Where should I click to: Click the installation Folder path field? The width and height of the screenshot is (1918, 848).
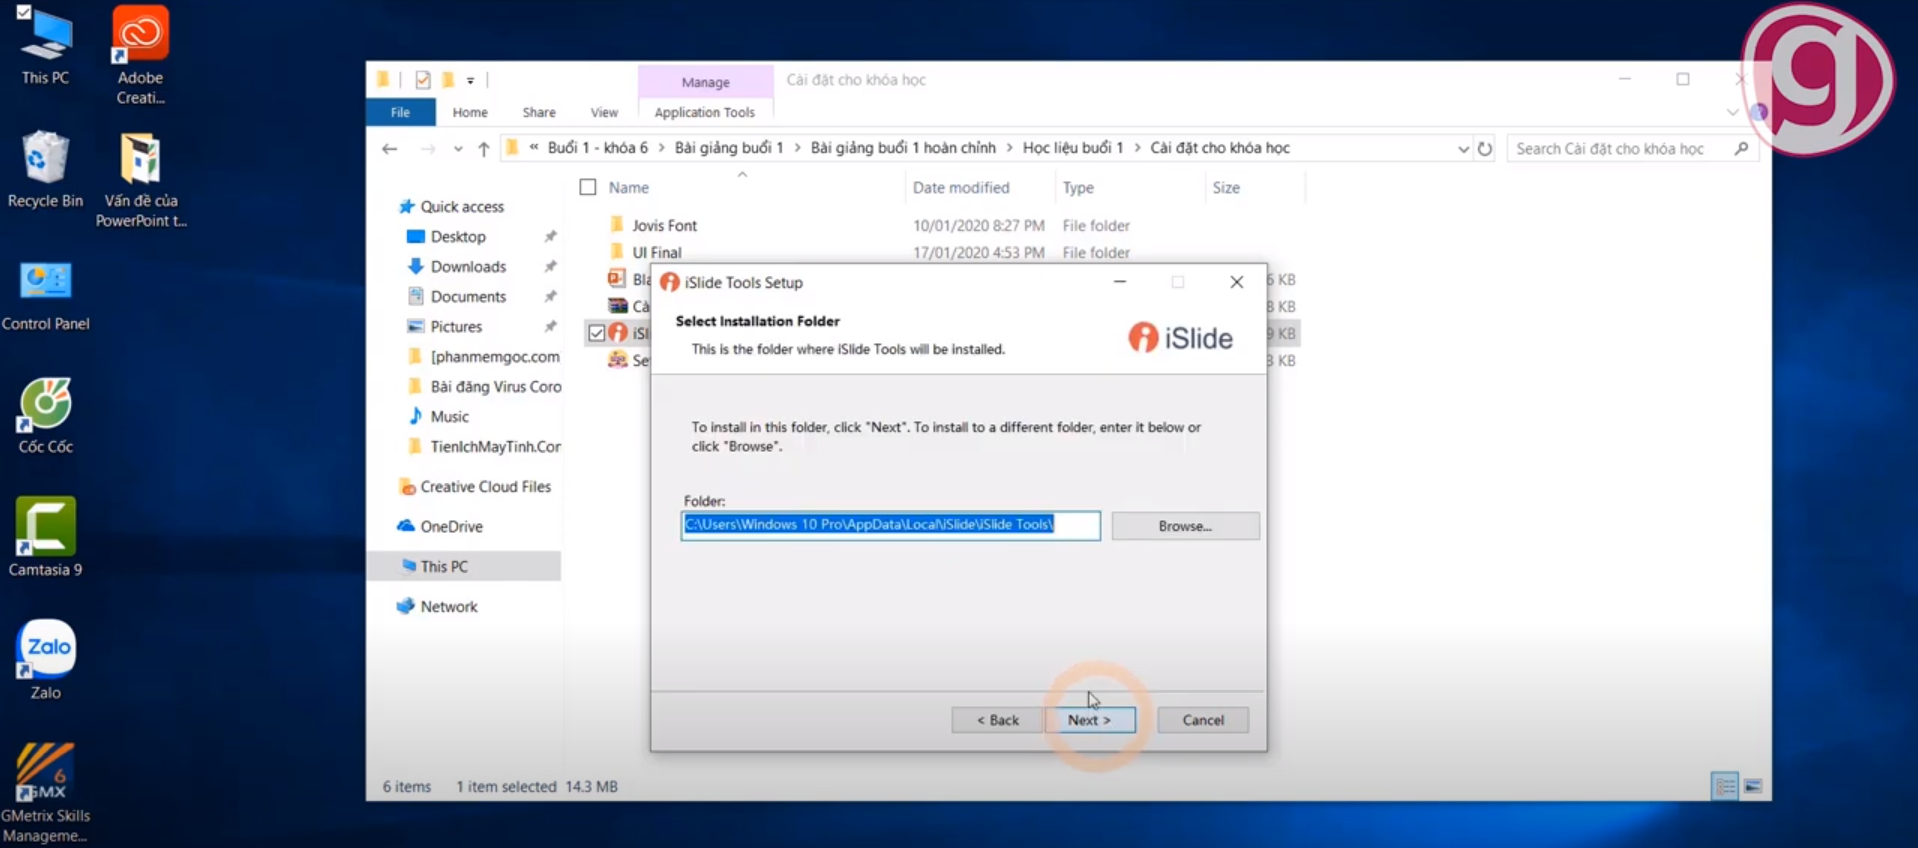click(890, 525)
